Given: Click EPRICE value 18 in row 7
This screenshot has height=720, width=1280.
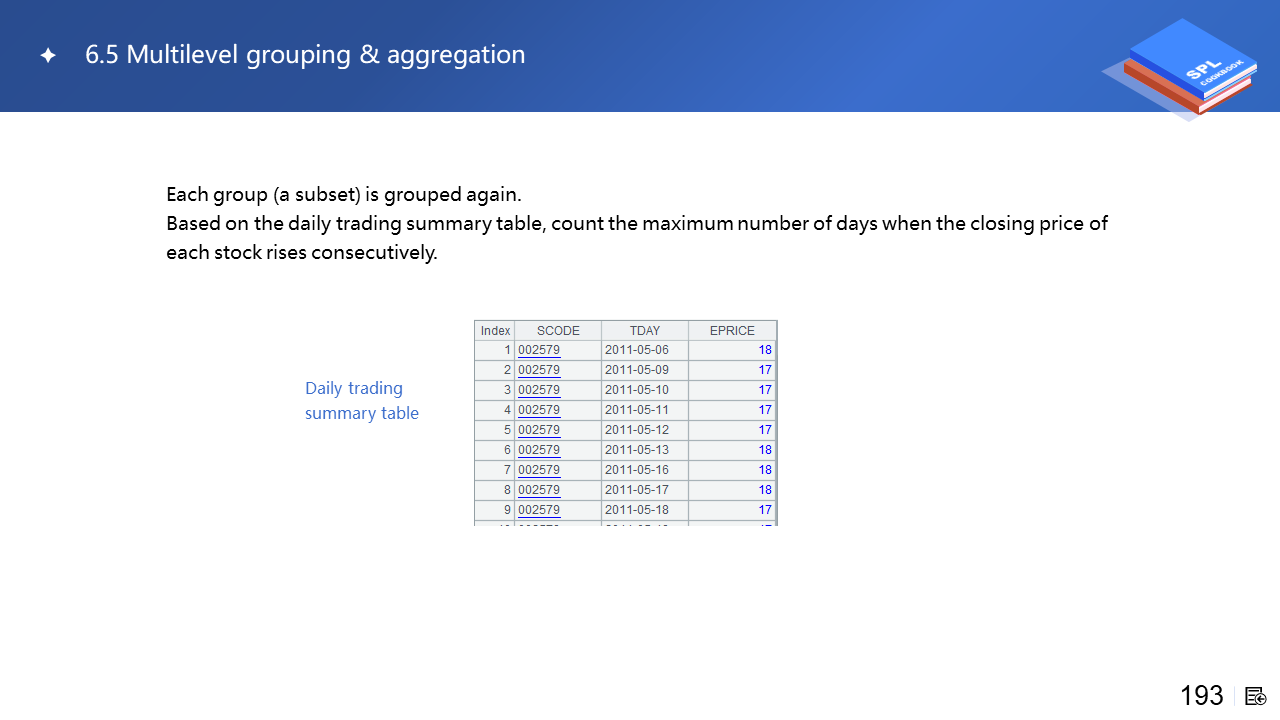Looking at the screenshot, I should [764, 470].
